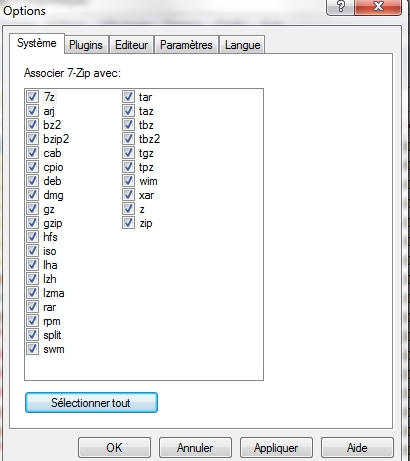
Task: Open the Langue tab
Action: point(242,45)
